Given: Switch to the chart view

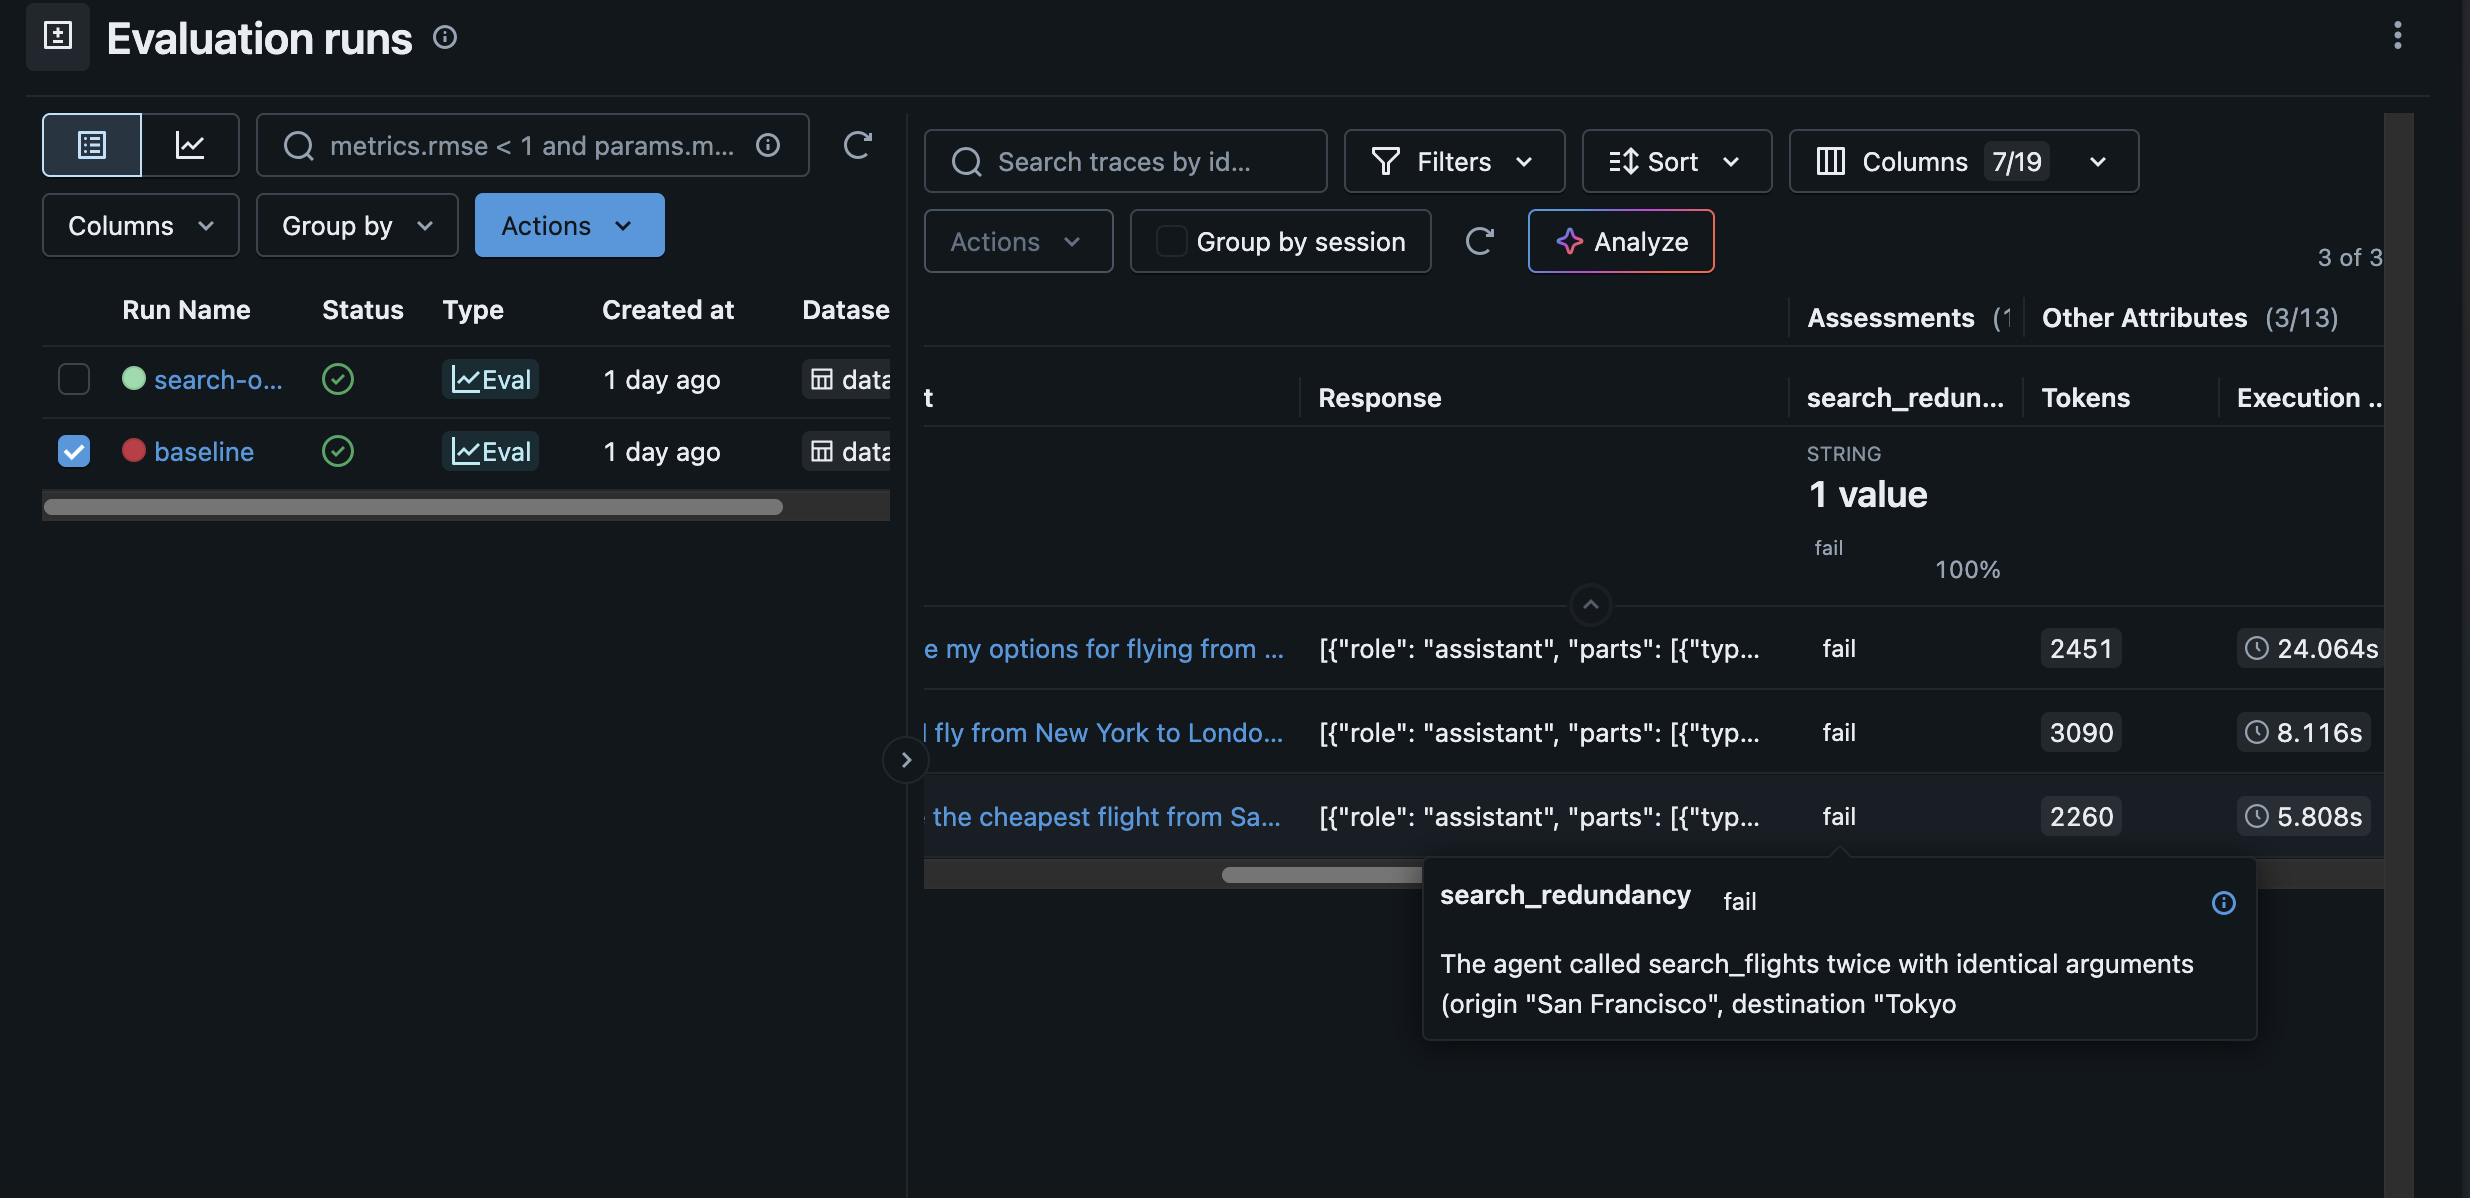Looking at the screenshot, I should [190, 145].
